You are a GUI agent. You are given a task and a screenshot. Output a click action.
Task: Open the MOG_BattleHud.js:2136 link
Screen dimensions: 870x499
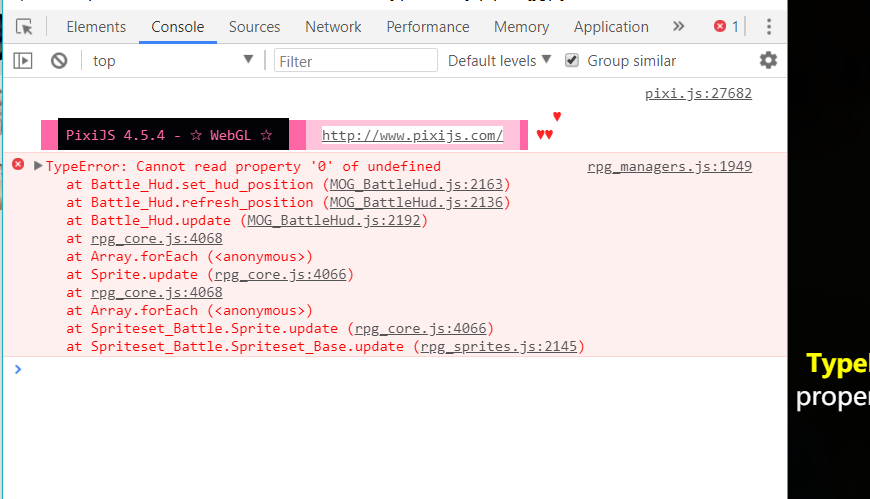click(x=416, y=203)
